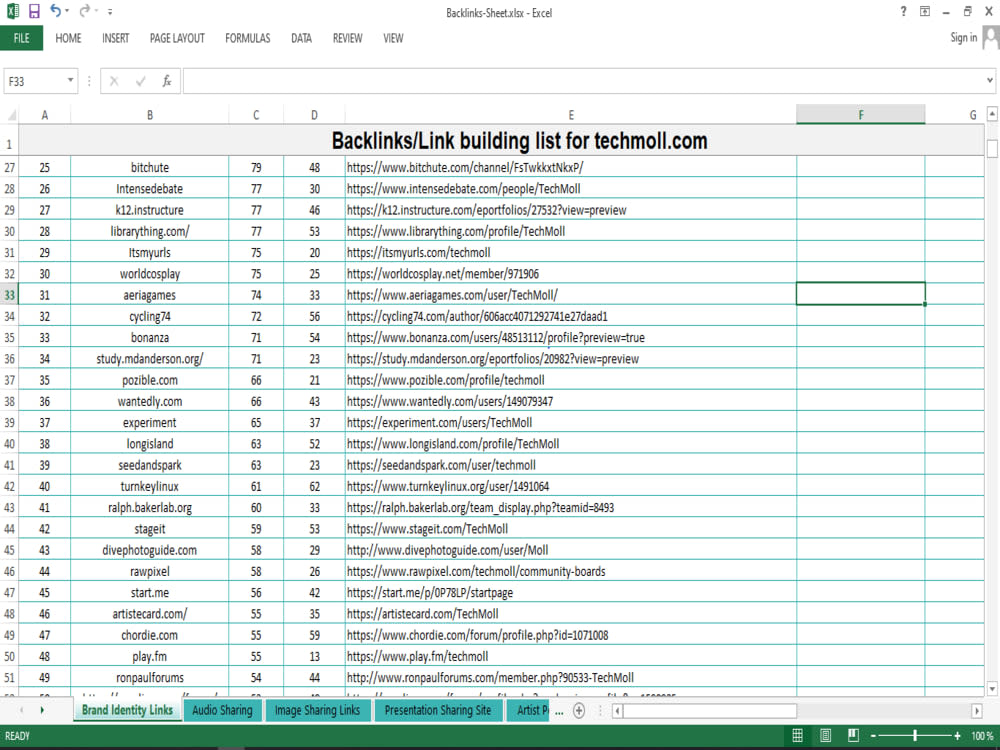
Task: Switch to Page Break Preview icon
Action: pyautogui.click(x=853, y=735)
